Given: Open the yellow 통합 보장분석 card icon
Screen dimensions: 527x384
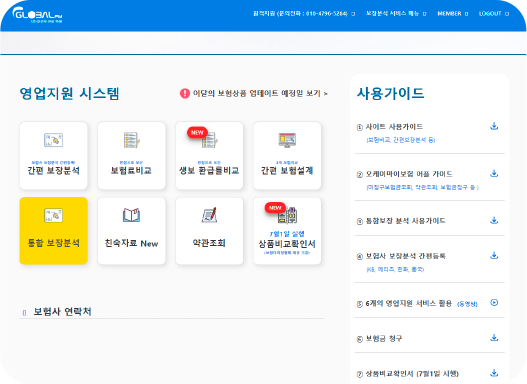Looking at the screenshot, I should 53,215.
